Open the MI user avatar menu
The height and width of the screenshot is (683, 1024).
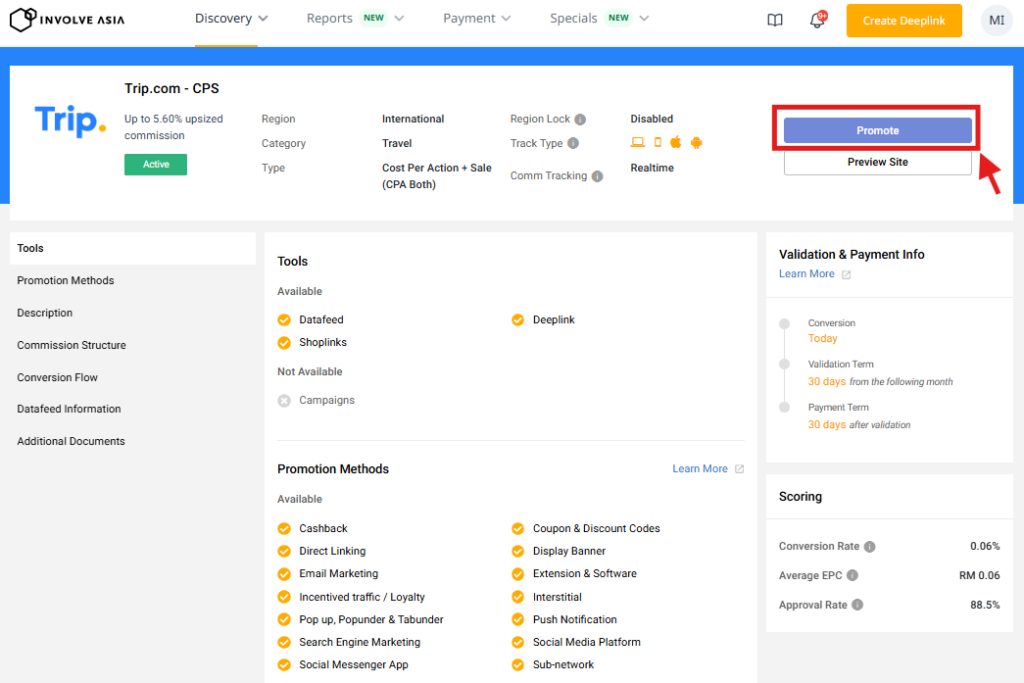996,20
